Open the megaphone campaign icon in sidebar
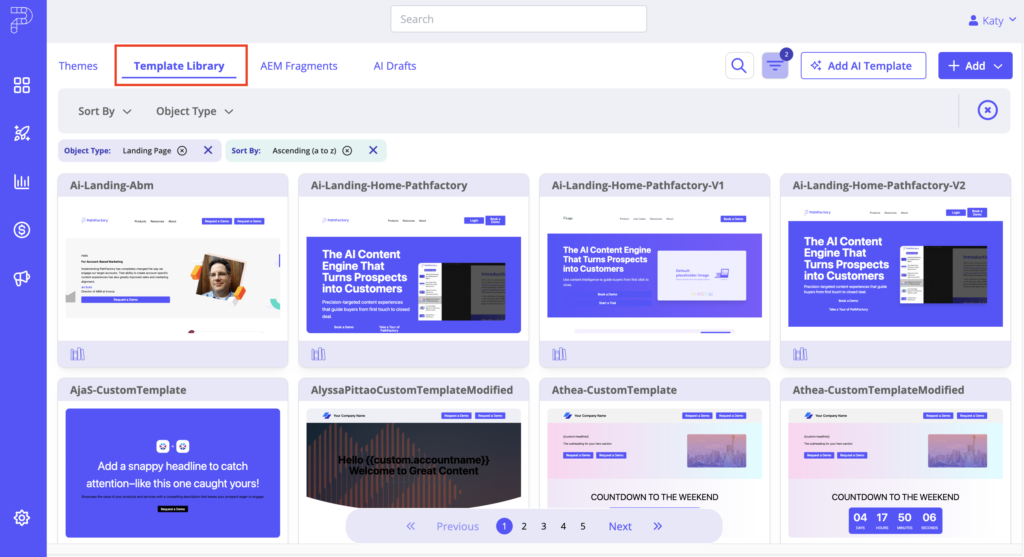The image size is (1024, 557). coord(22,278)
